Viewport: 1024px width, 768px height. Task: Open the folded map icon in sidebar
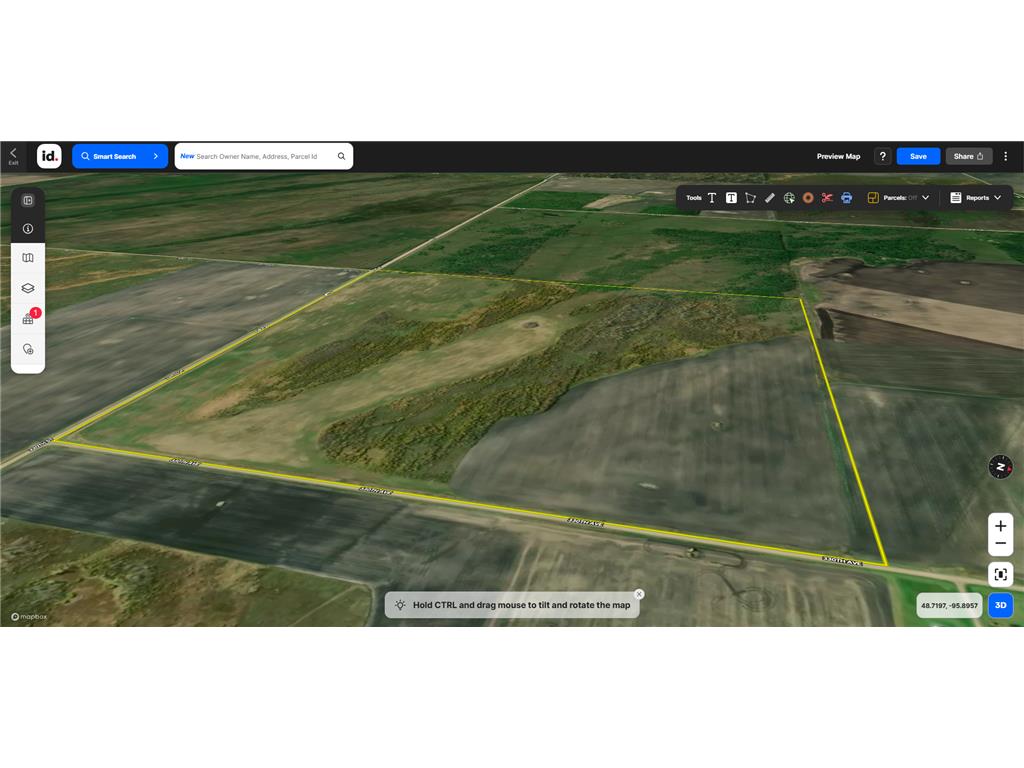point(28,258)
